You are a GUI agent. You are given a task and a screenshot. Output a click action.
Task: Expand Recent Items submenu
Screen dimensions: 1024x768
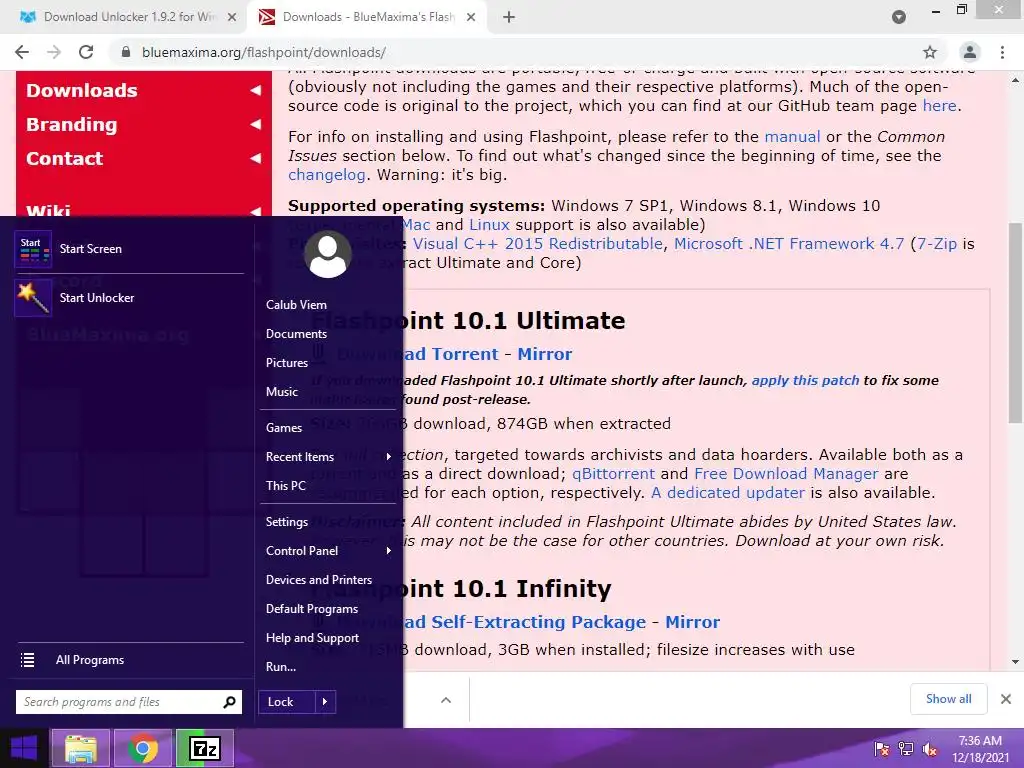tap(389, 456)
